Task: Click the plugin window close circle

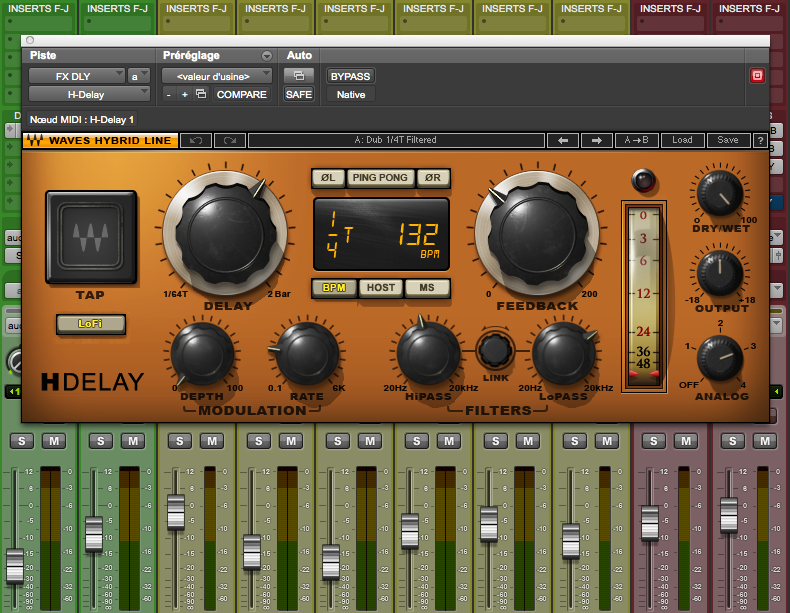Action: click(30, 40)
